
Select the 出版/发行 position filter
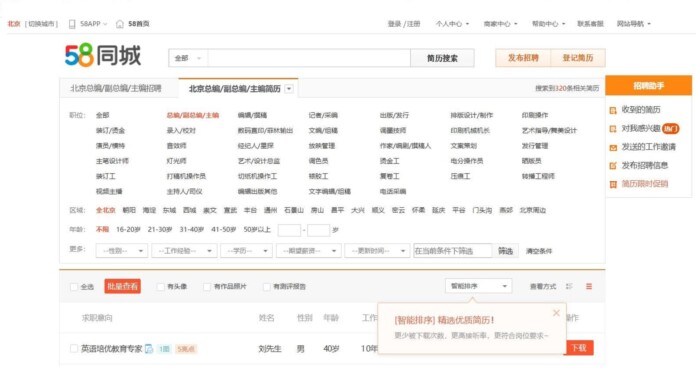(394, 115)
